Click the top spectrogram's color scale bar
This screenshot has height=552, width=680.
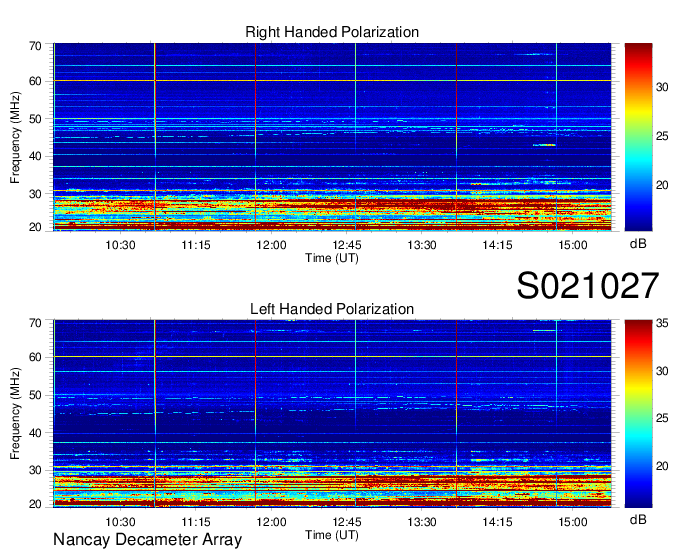click(638, 137)
